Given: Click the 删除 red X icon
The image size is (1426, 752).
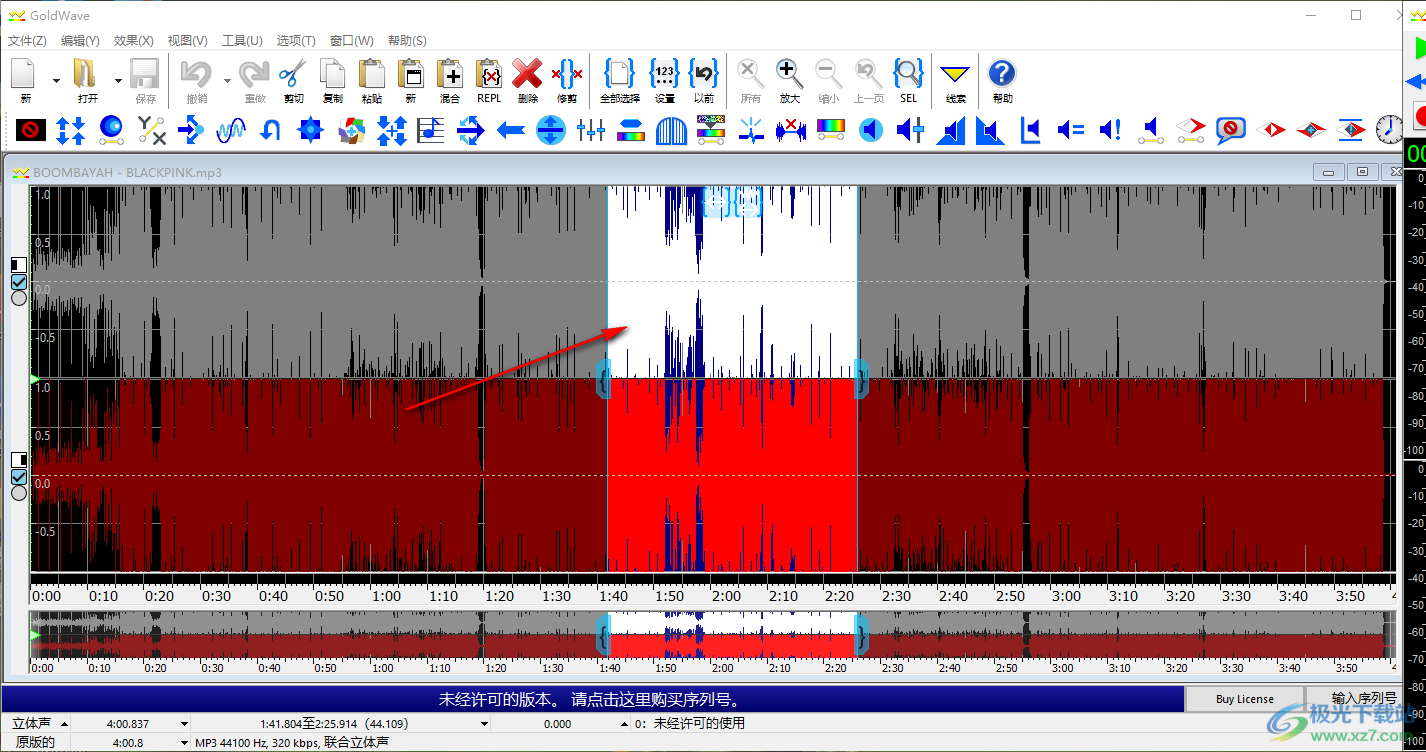Looking at the screenshot, I should pyautogui.click(x=527, y=80).
